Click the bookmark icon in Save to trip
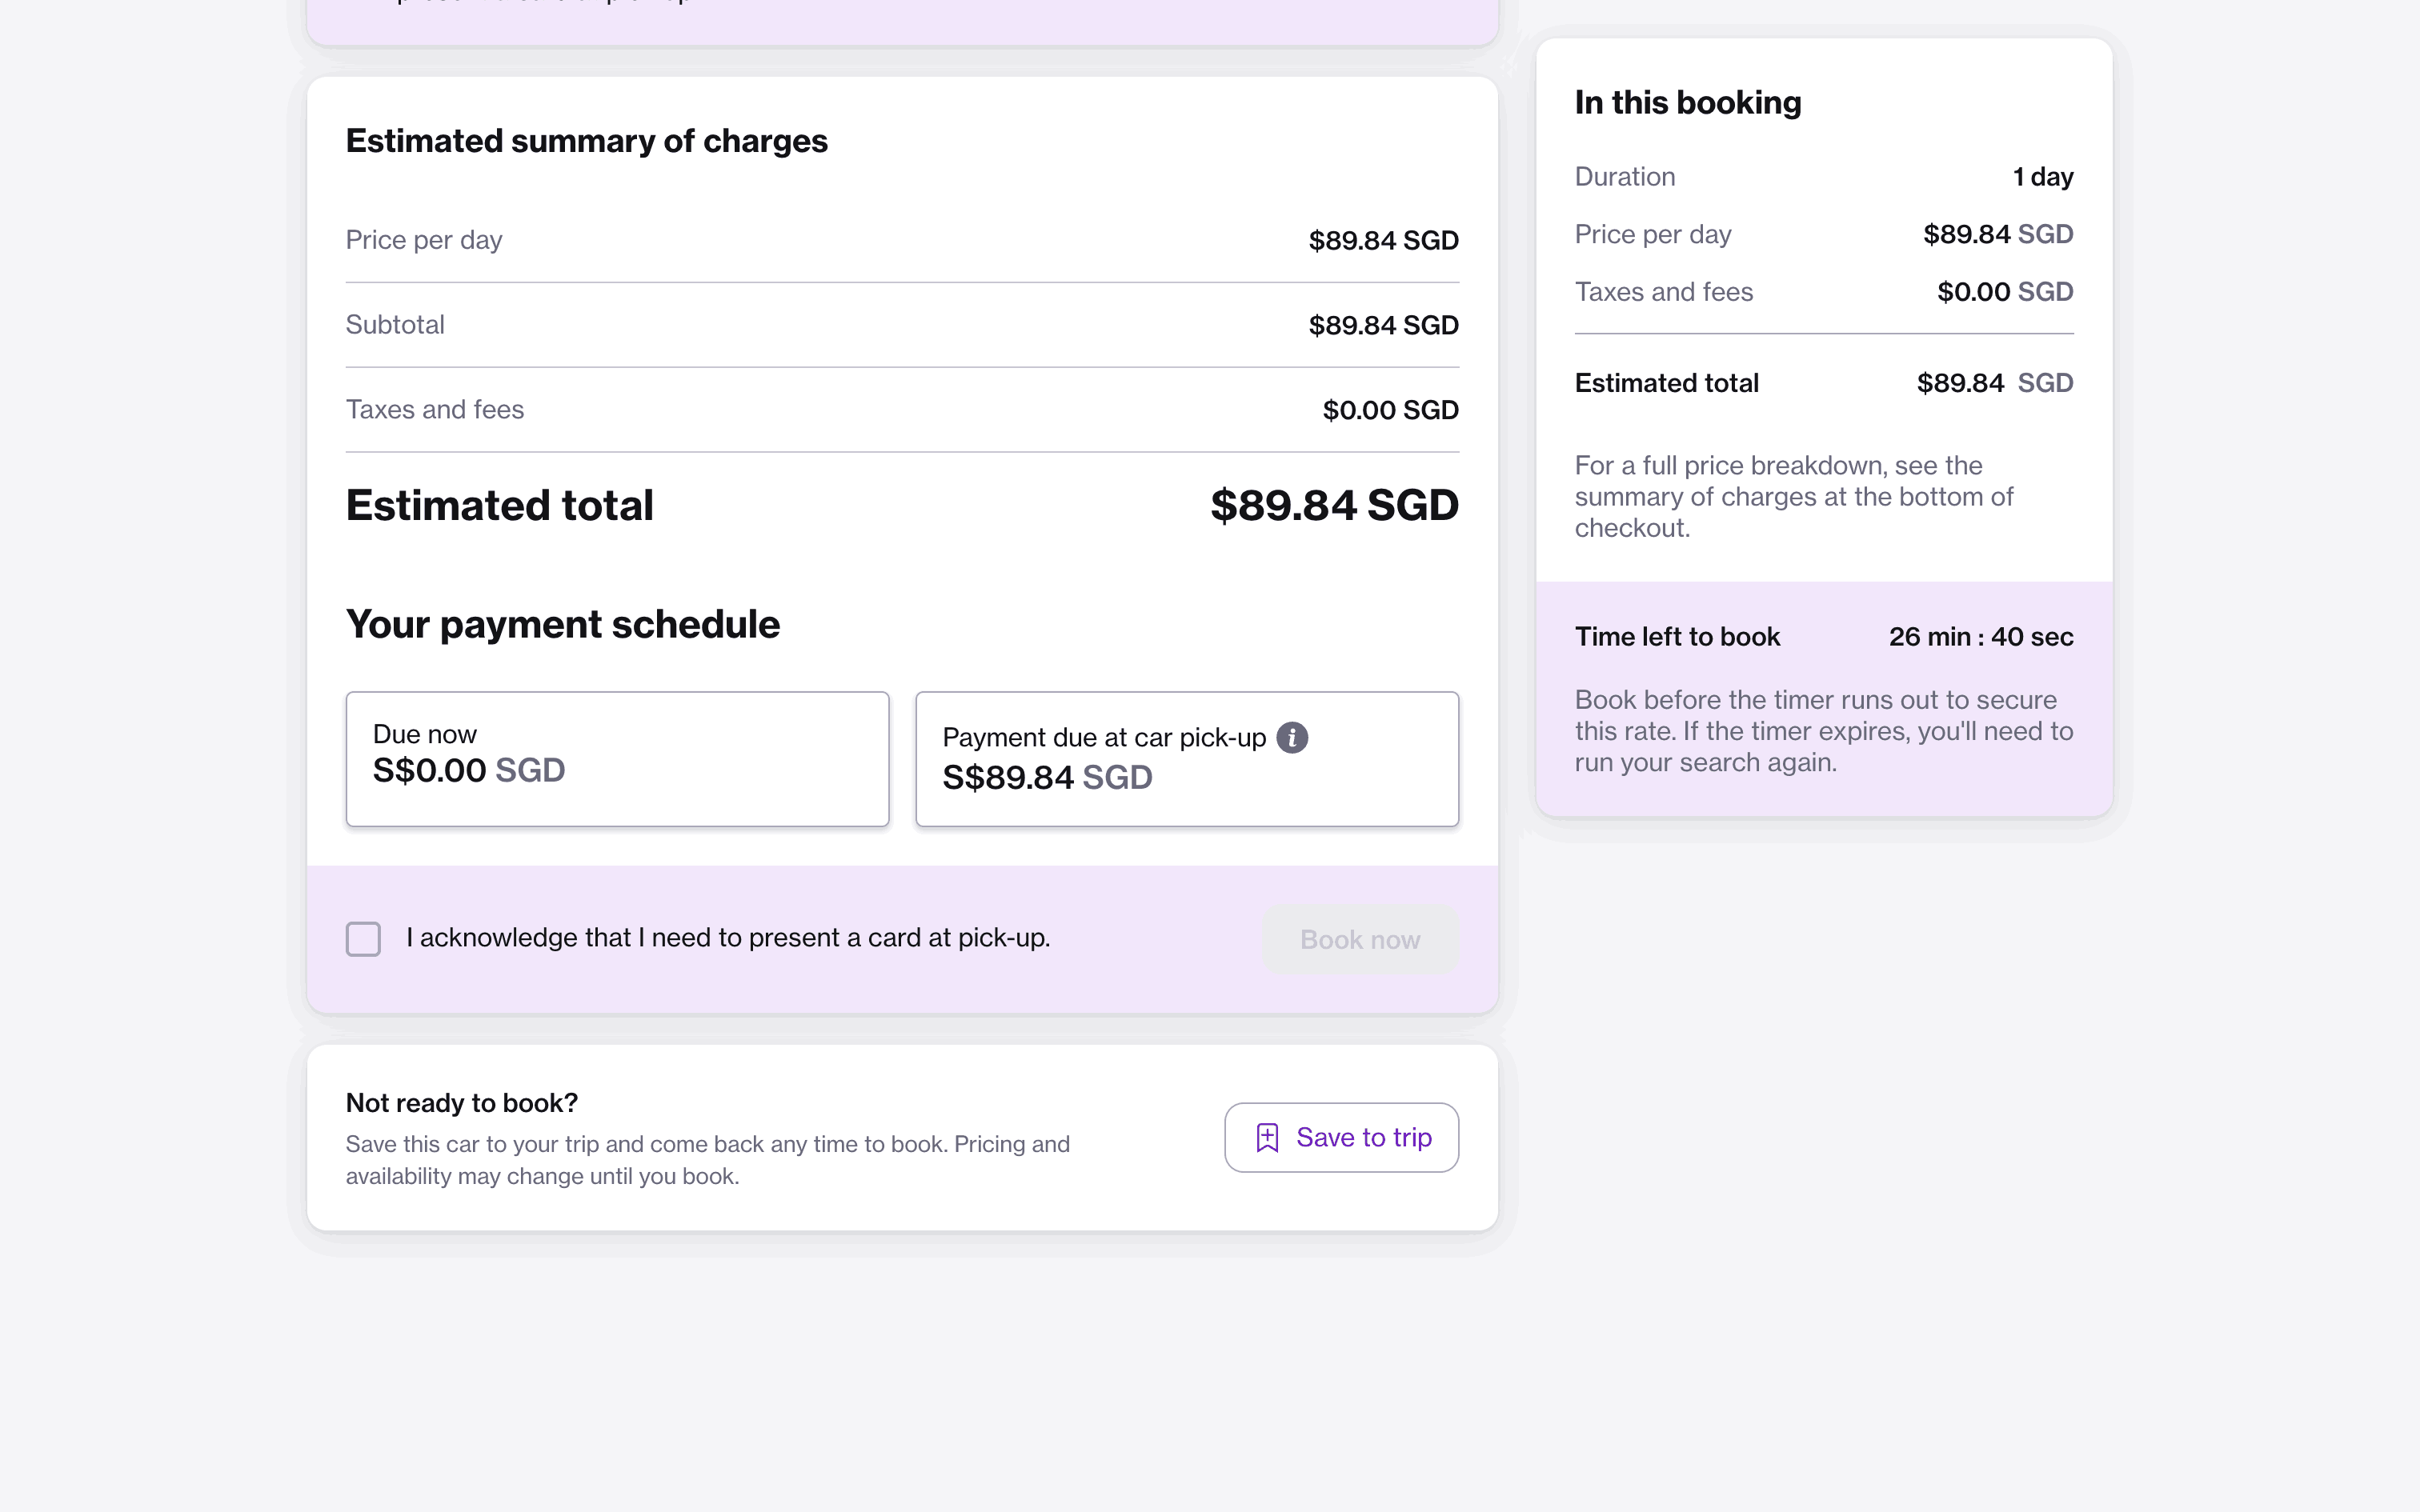Viewport: 2420px width, 1512px height. (x=1267, y=1138)
